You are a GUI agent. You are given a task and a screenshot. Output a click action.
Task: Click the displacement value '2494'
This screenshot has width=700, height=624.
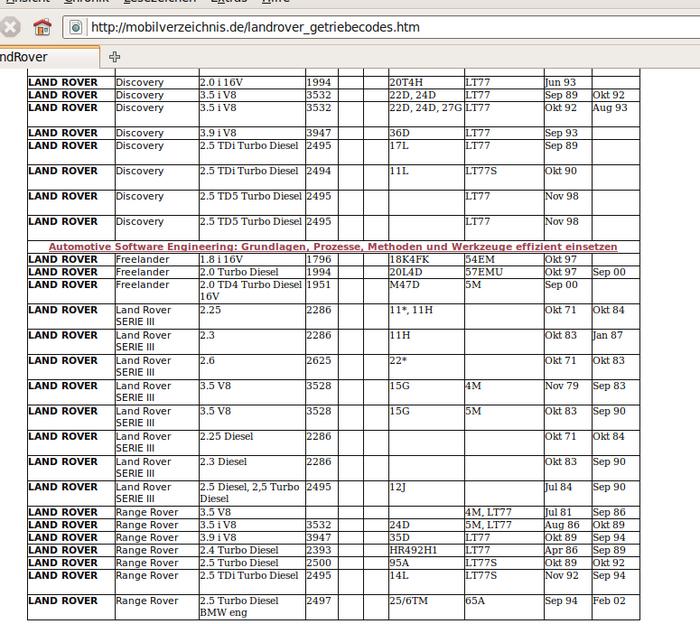[318, 171]
